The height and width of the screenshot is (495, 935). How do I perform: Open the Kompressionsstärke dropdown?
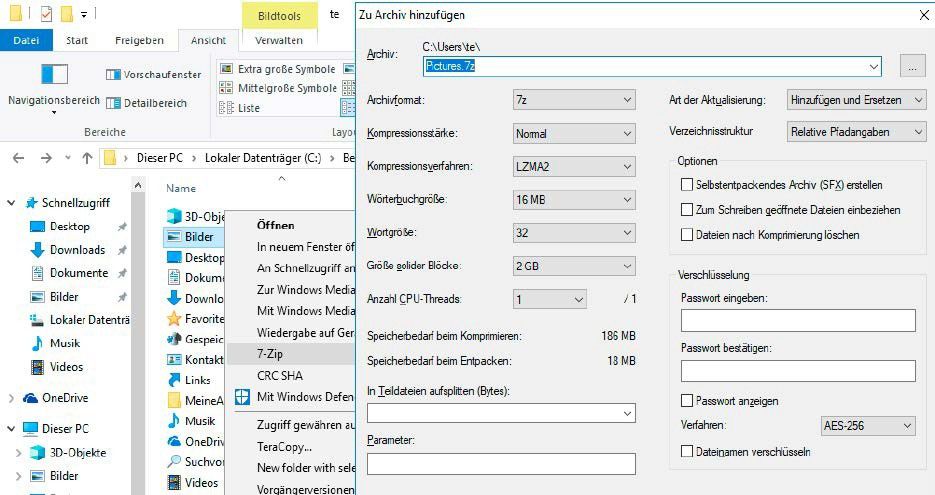(x=573, y=133)
